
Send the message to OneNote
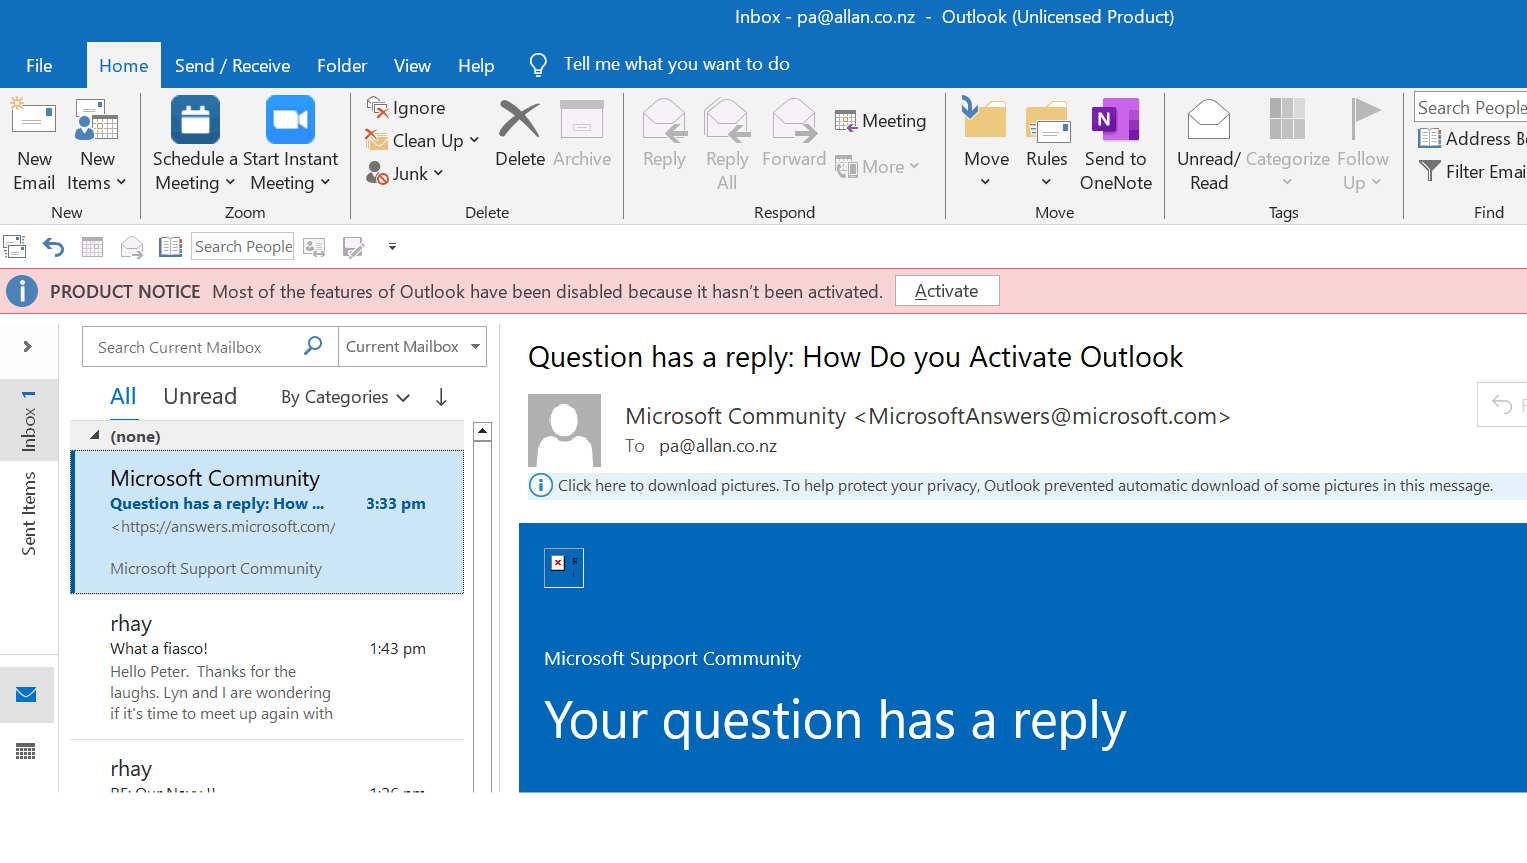click(x=1114, y=143)
